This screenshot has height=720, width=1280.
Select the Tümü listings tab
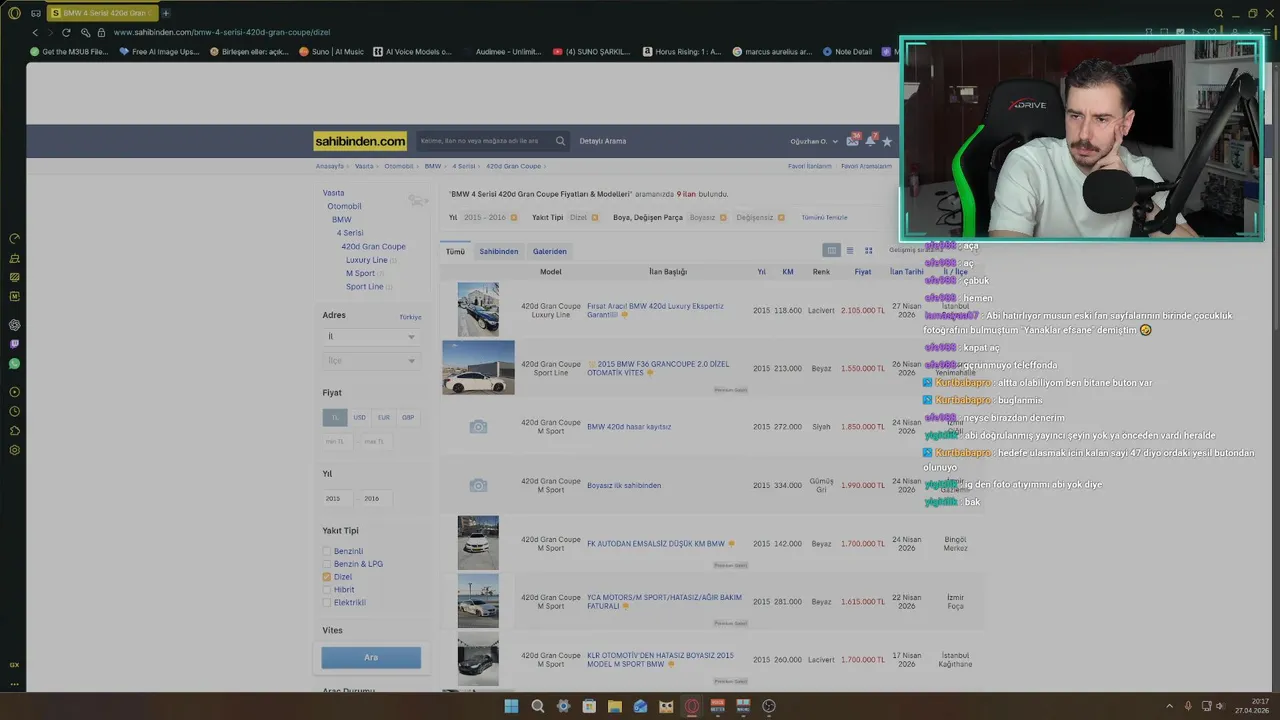click(x=455, y=251)
